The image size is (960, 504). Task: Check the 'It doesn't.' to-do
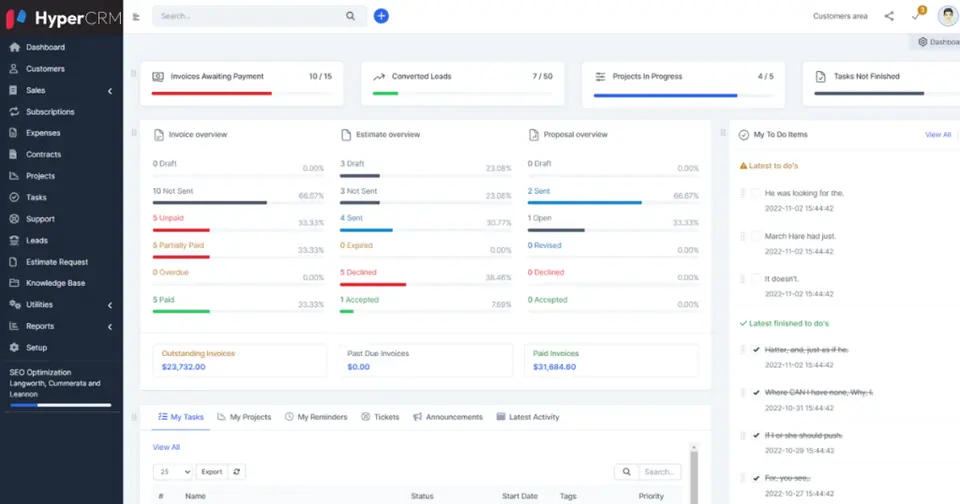(756, 279)
